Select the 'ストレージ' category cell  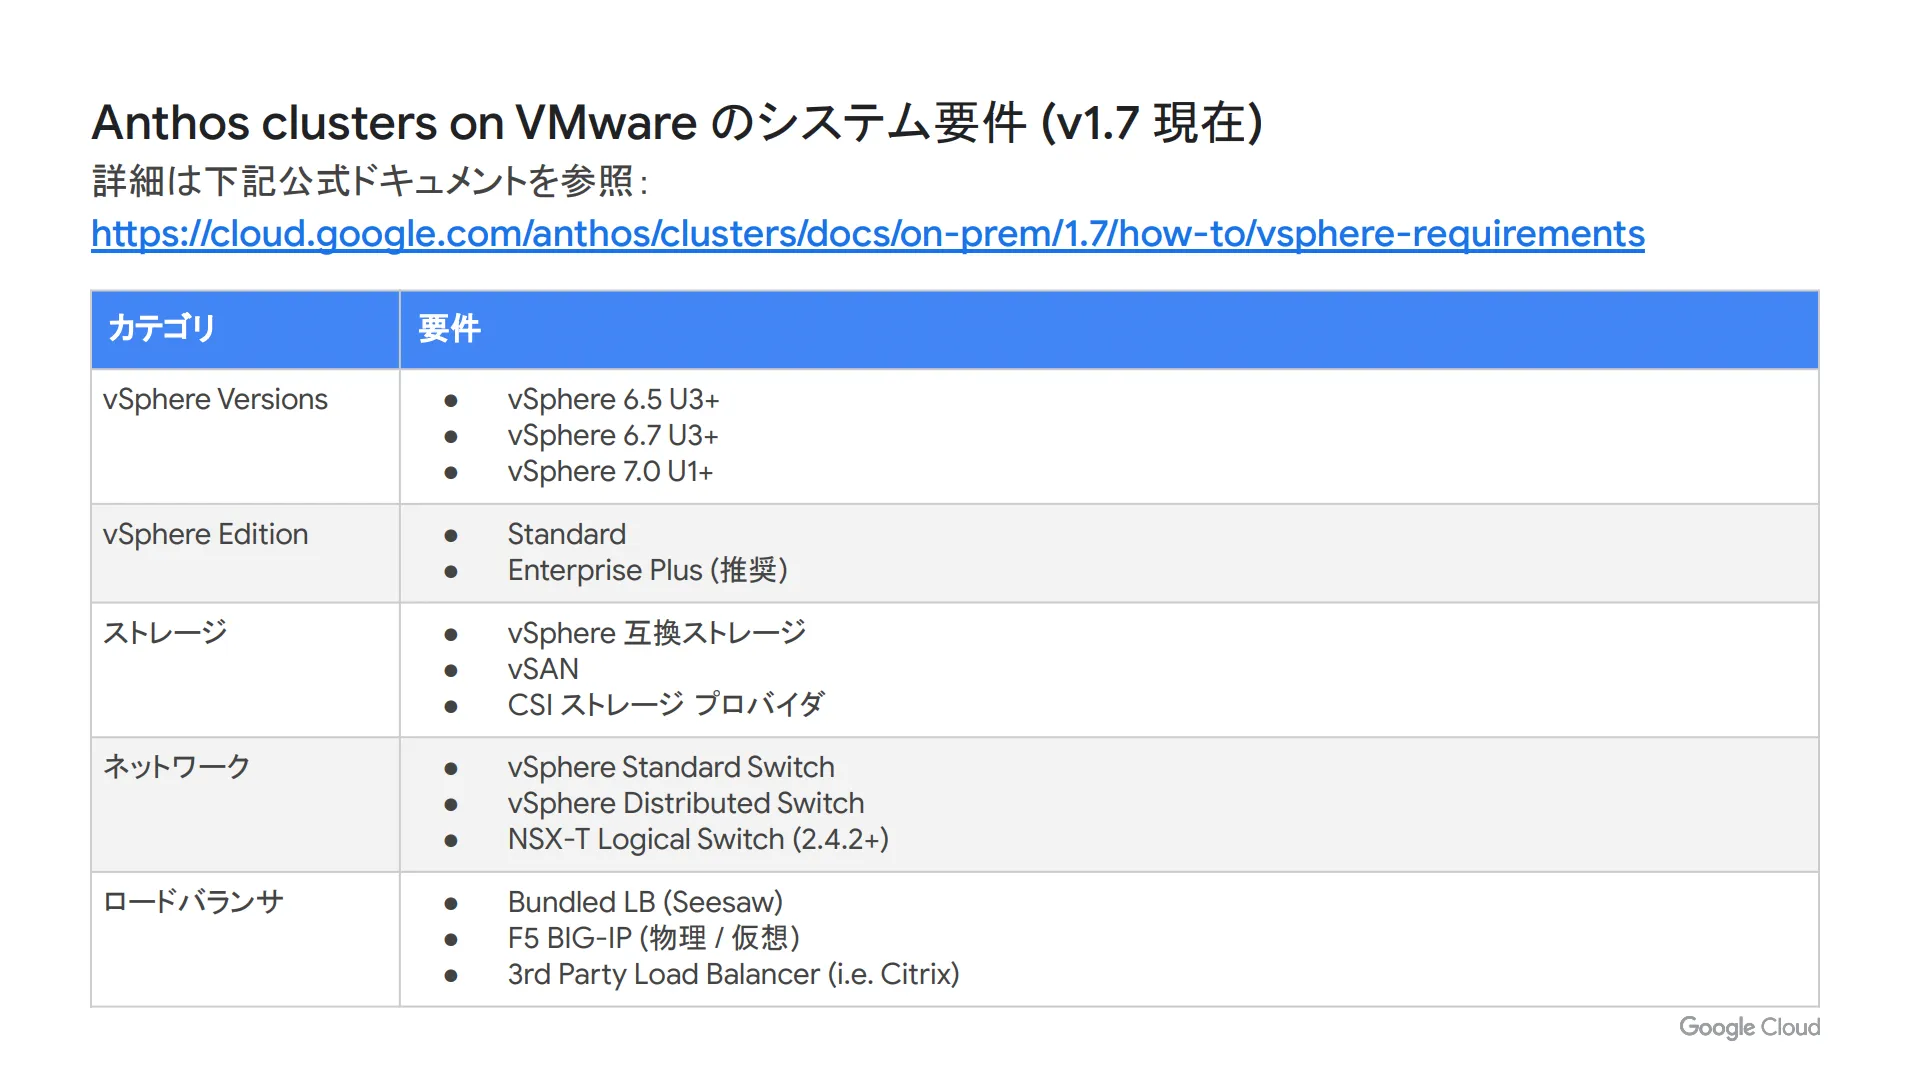click(x=245, y=670)
